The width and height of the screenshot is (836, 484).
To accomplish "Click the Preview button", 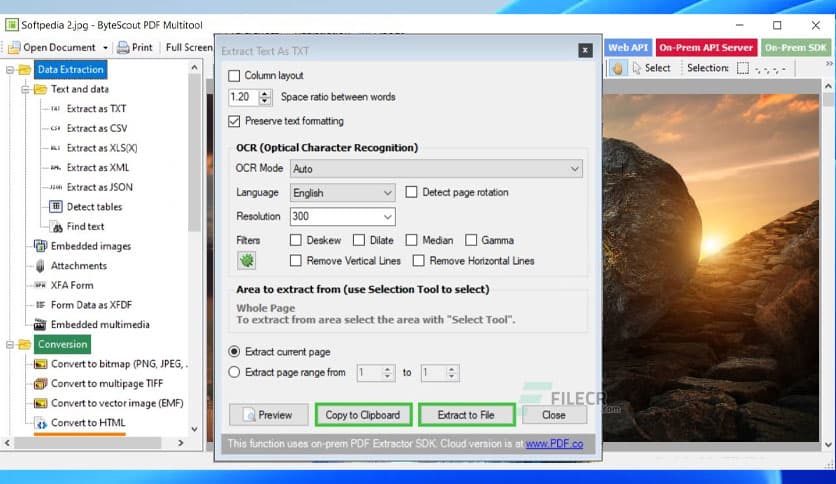I will 269,415.
